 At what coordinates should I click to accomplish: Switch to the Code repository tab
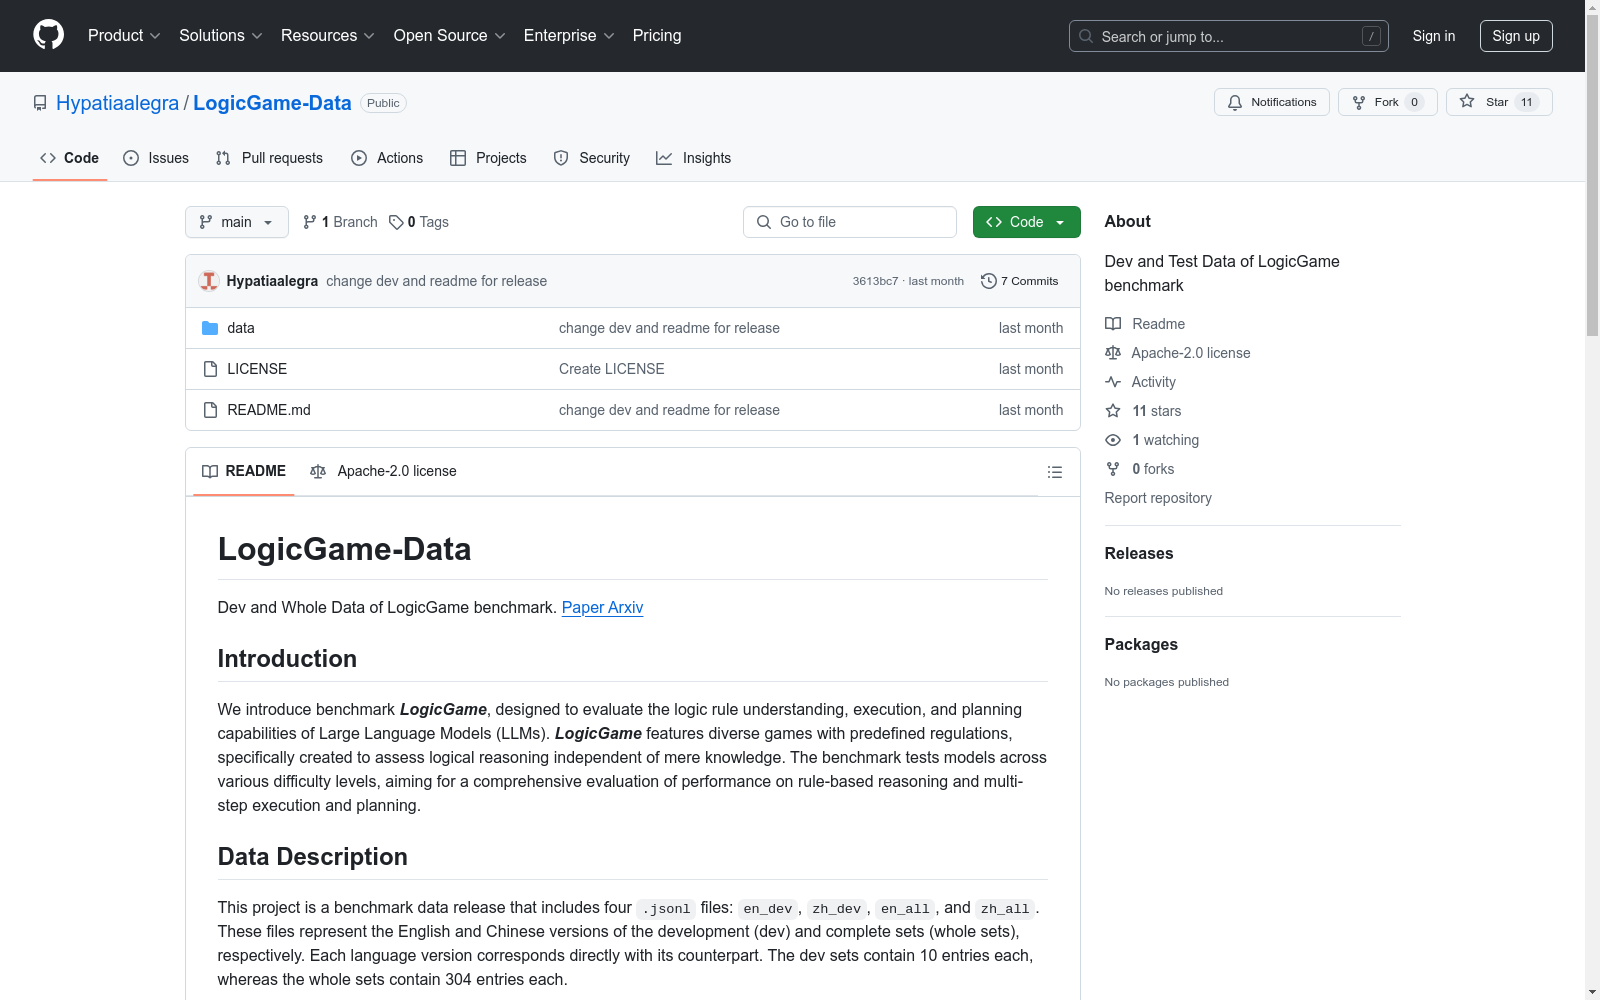click(x=70, y=158)
